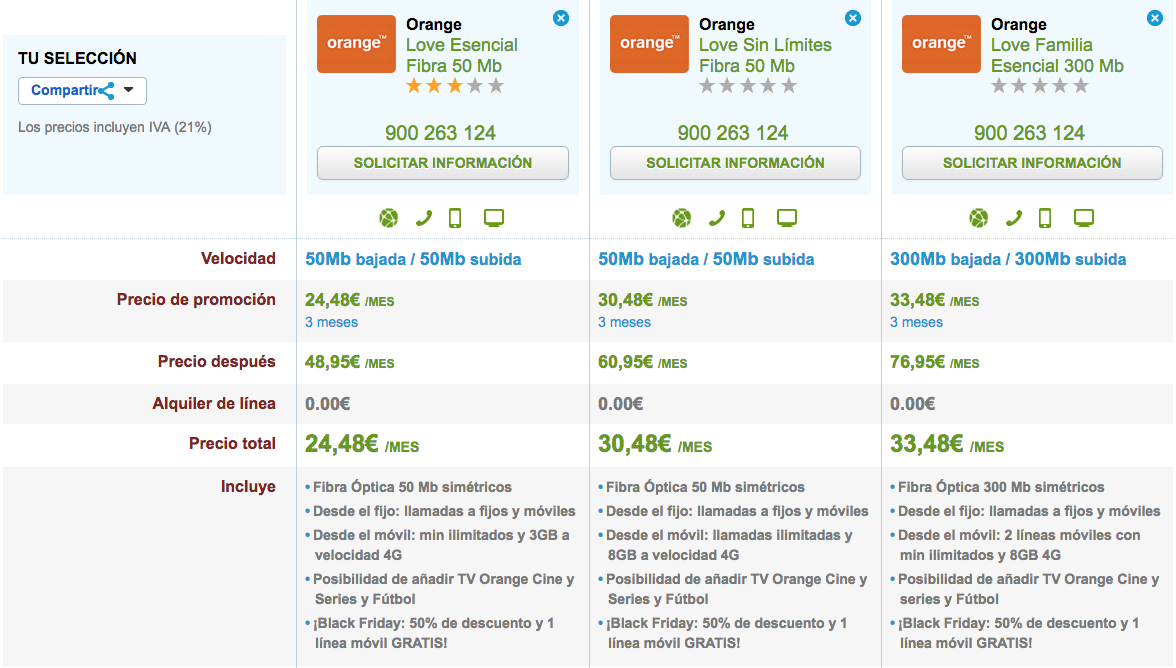Click 'TU SELECCIÓN' heading
Screen dimensions: 1176x668
[x=77, y=58]
